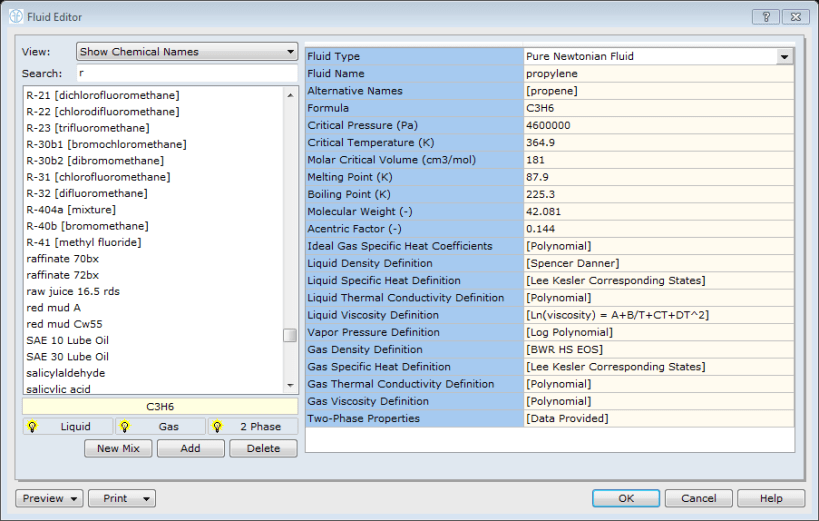Select R-30b1 [bromochloromethane] in the list
The width and height of the screenshot is (819, 521).
pos(107,144)
